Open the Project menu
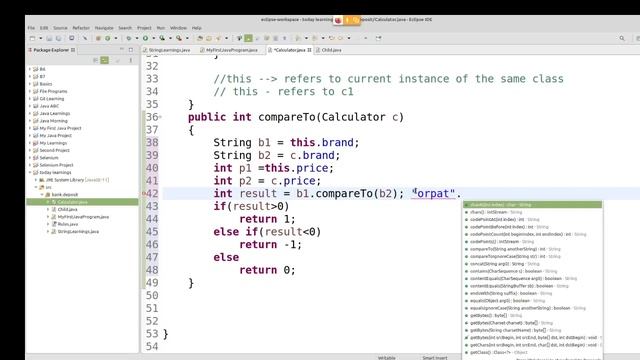Screen dimensions: 640x360 coord(144,28)
